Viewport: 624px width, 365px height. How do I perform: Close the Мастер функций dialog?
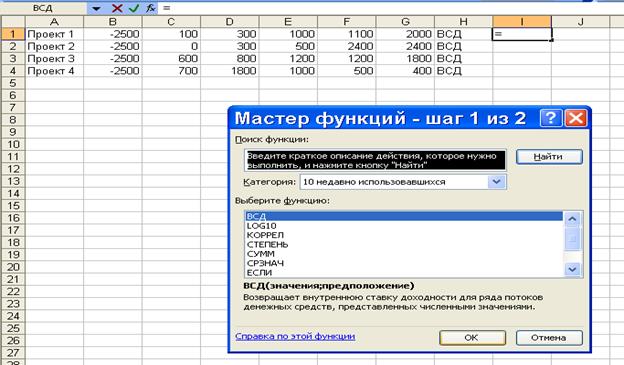[576, 118]
